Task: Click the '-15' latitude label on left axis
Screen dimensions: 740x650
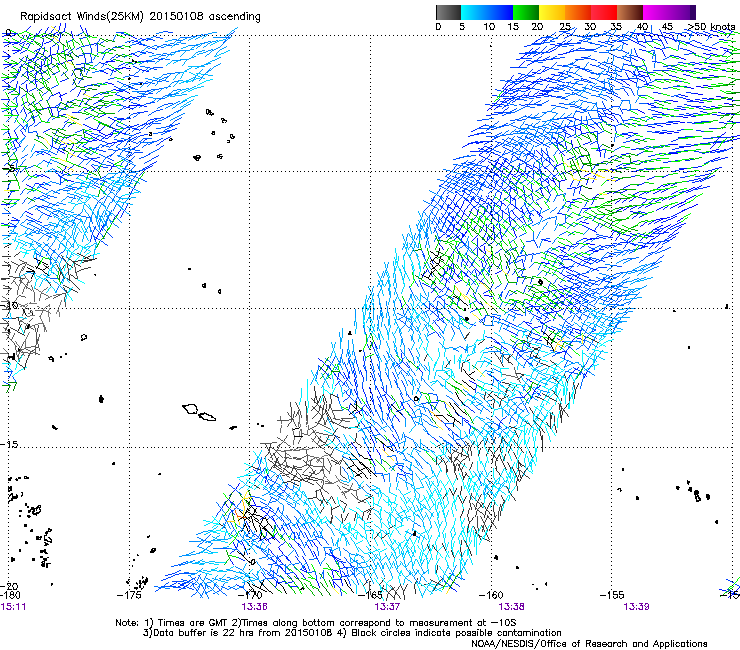Action: pyautogui.click(x=9, y=444)
